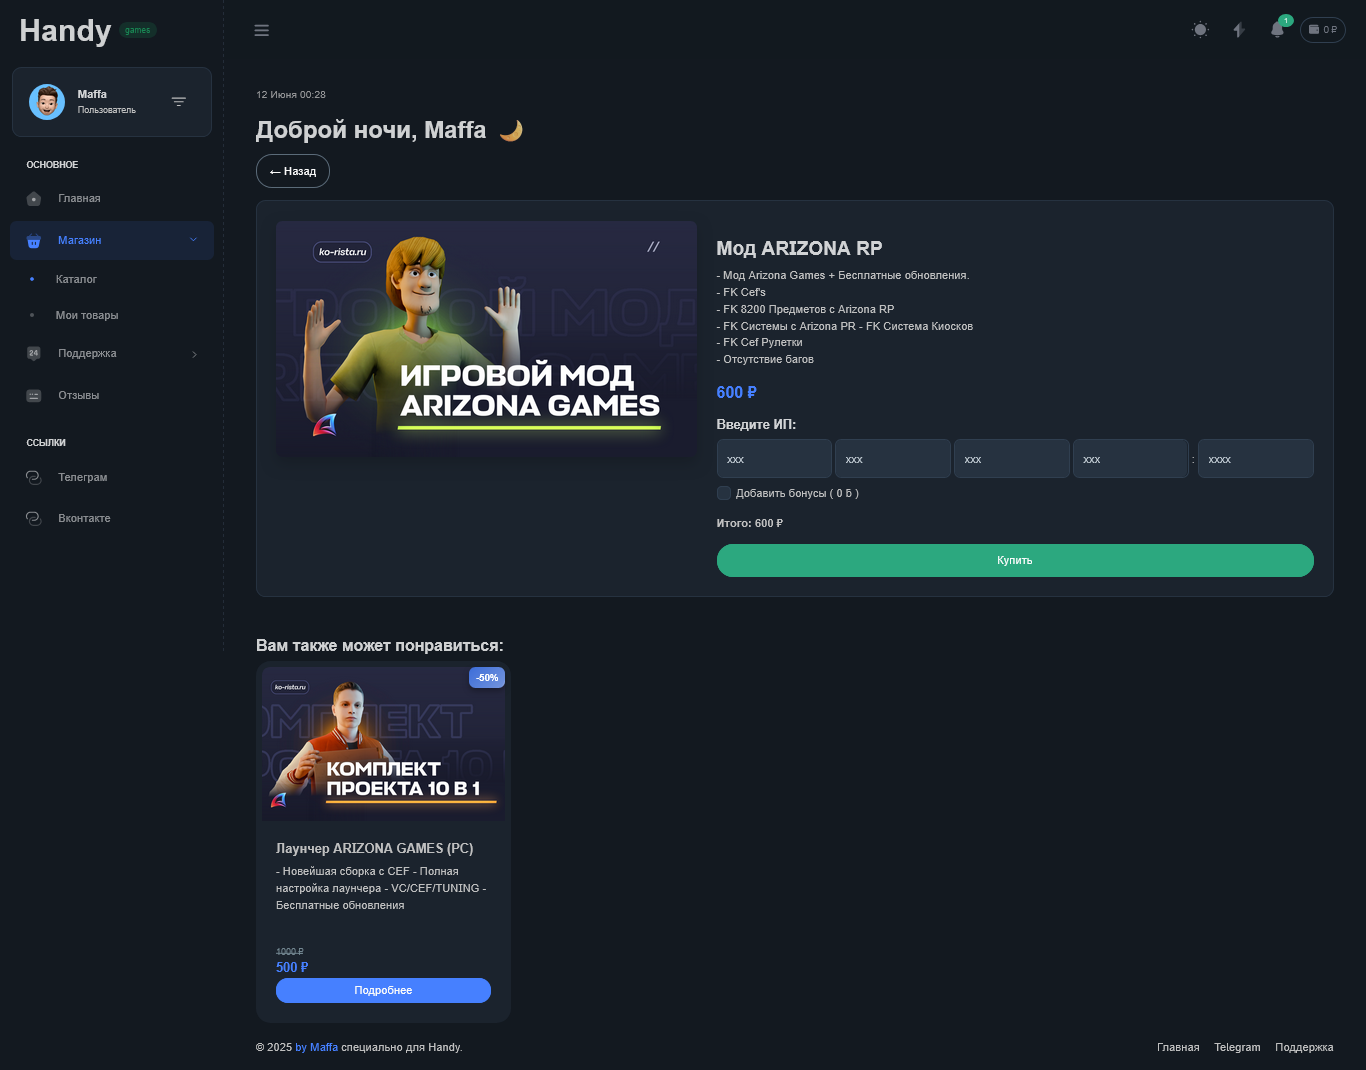Click the Поддержка 24 icon

click(34, 353)
